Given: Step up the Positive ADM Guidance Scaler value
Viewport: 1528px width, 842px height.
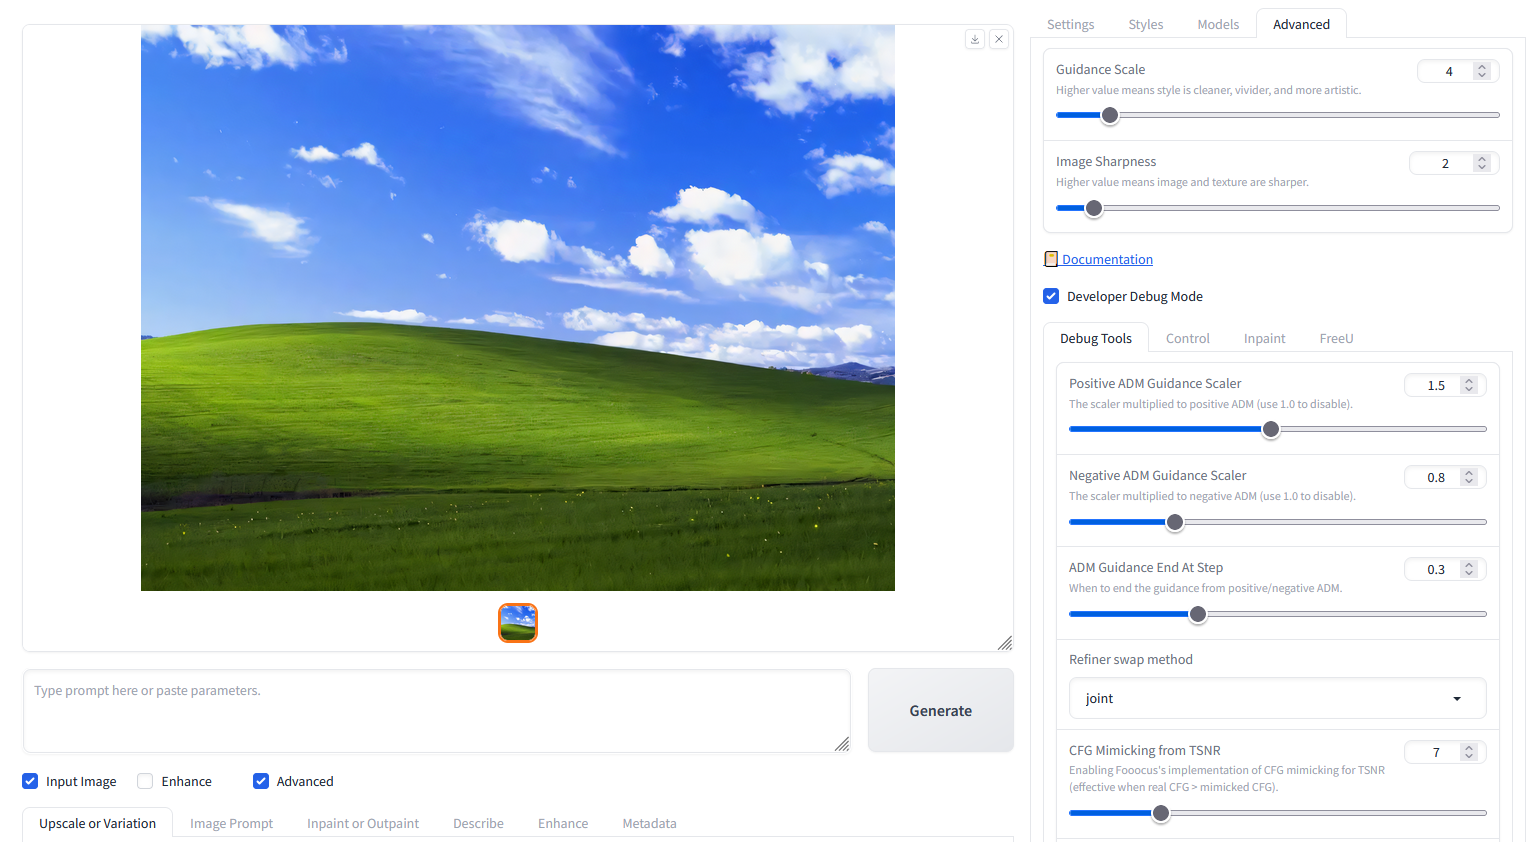Looking at the screenshot, I should coord(1469,381).
